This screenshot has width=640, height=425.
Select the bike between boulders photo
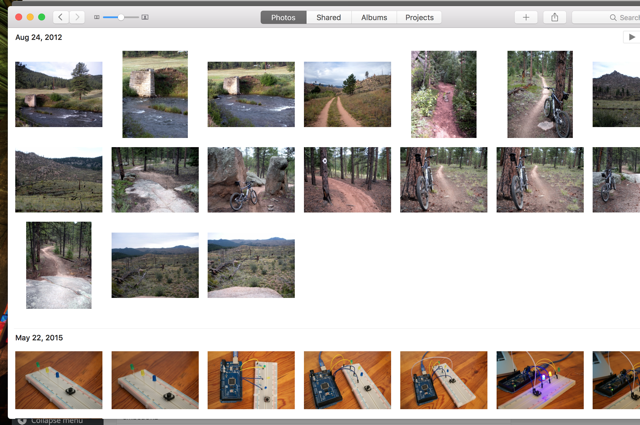click(x=251, y=180)
